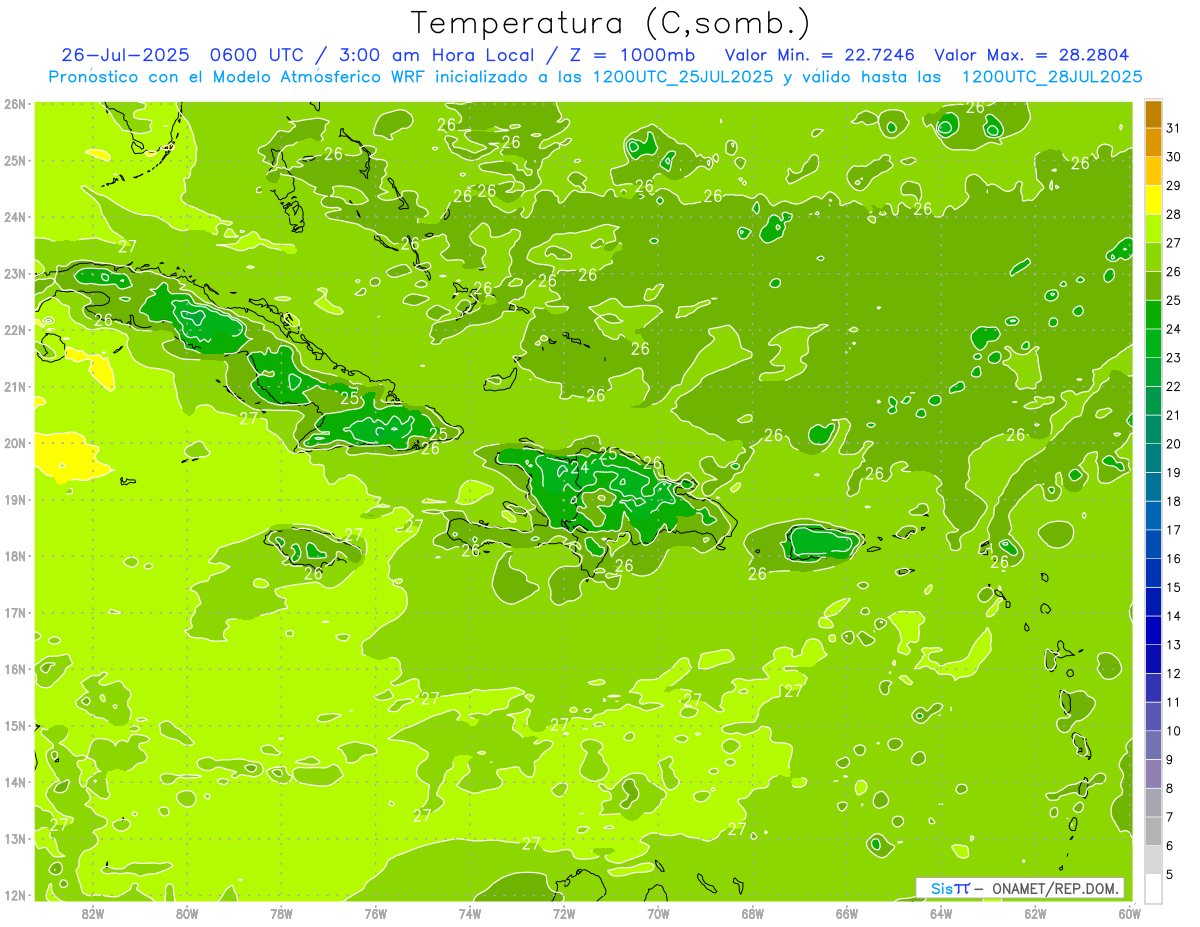Click the colorbar label "11"
1200x927 pixels.
pyautogui.click(x=1173, y=703)
